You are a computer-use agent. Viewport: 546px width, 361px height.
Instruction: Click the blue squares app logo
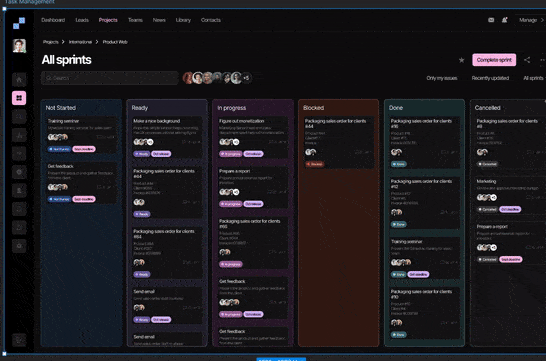tap(19, 23)
